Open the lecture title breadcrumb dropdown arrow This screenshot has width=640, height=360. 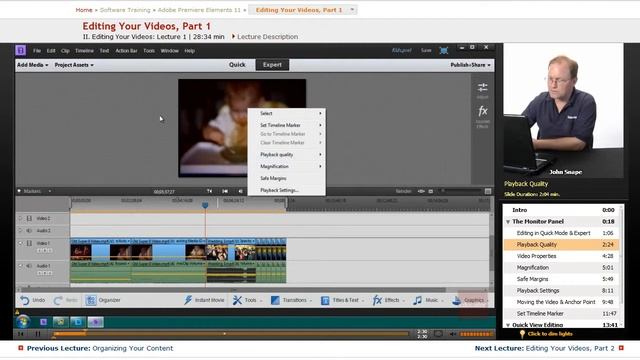[352, 9]
